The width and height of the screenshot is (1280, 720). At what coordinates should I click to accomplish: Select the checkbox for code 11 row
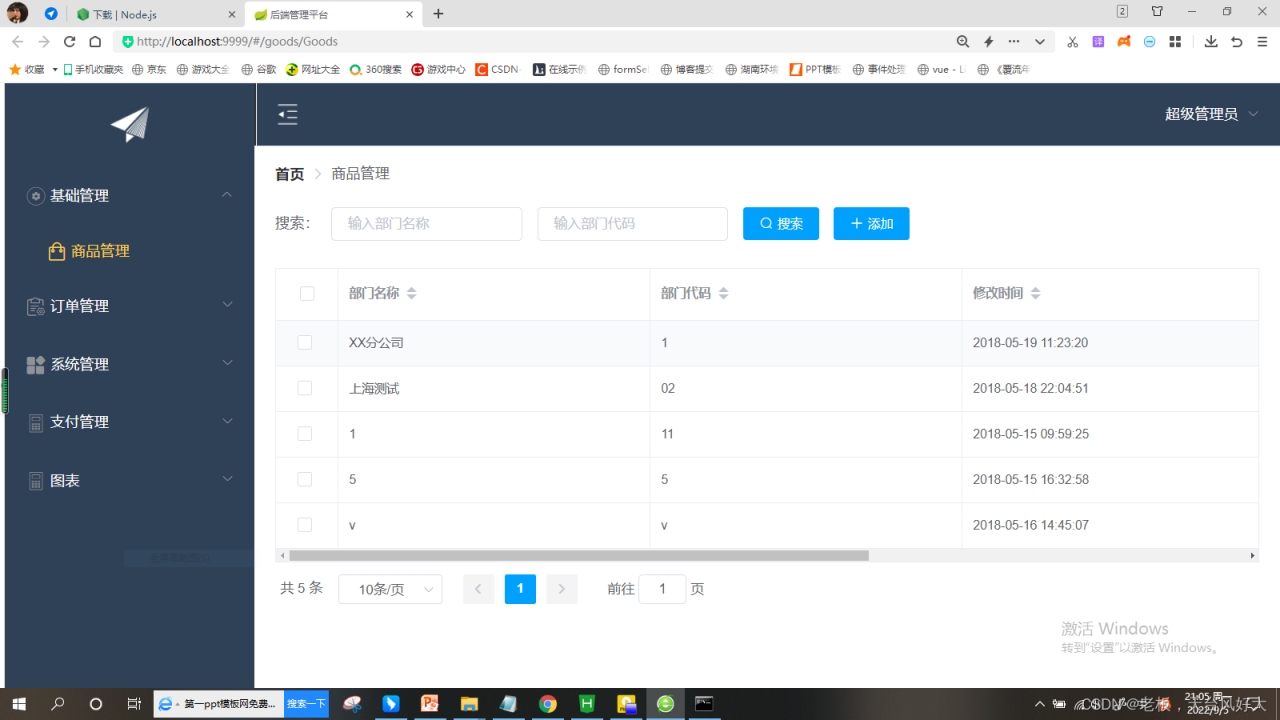tap(305, 434)
